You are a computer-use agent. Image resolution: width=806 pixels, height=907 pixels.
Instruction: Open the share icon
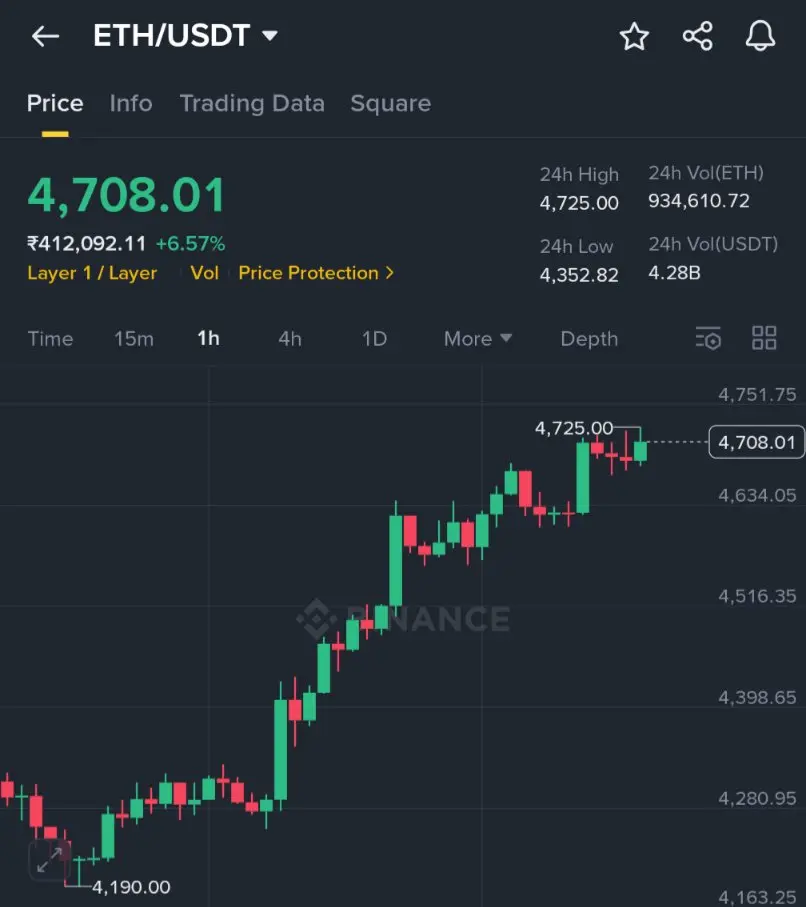pos(697,36)
